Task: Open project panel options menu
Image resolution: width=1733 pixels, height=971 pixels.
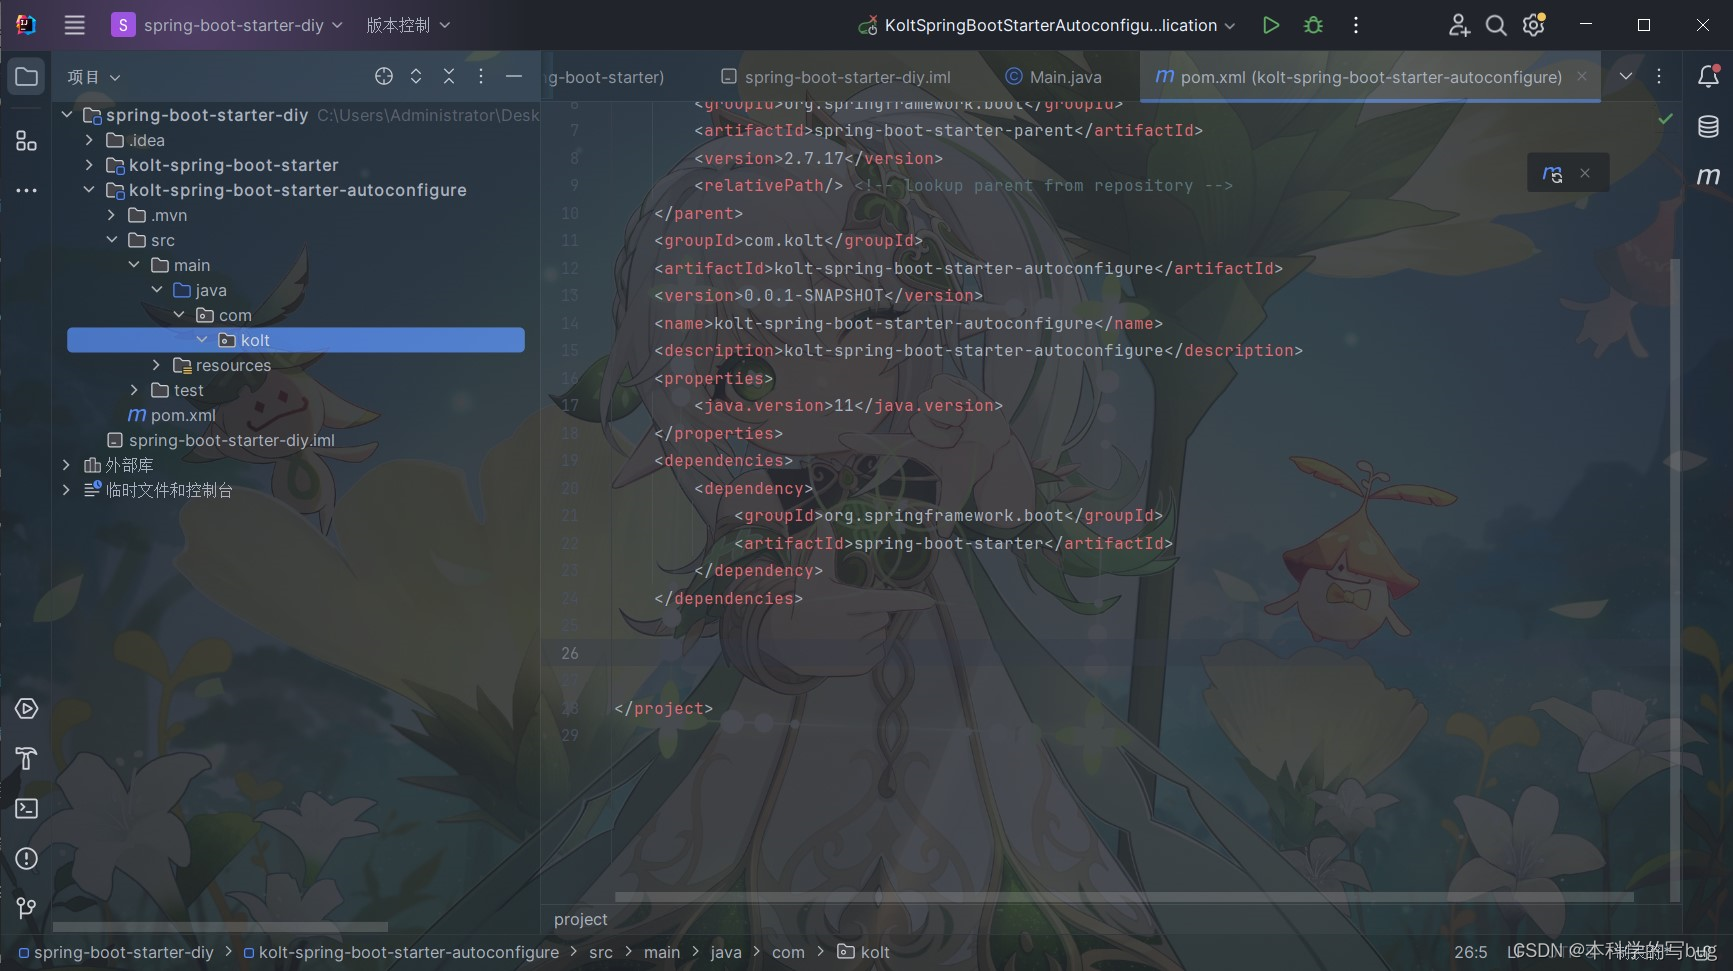Action: [481, 76]
